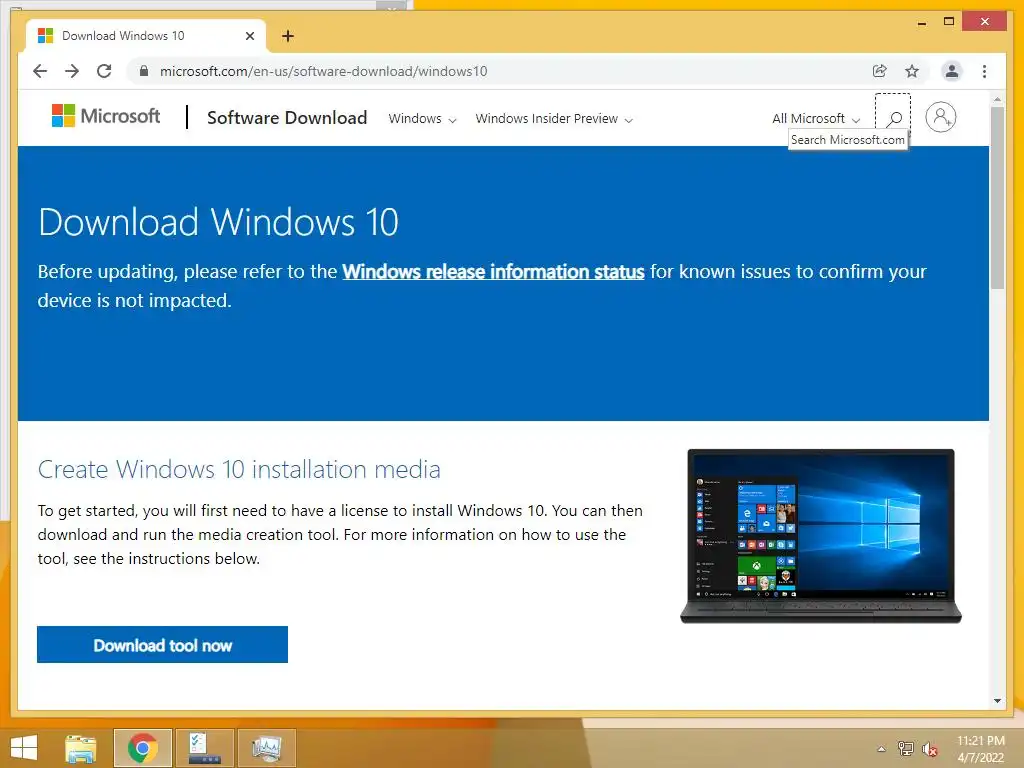The height and width of the screenshot is (768, 1024).
Task: Click the Chrome taskbar icon
Action: pos(142,748)
